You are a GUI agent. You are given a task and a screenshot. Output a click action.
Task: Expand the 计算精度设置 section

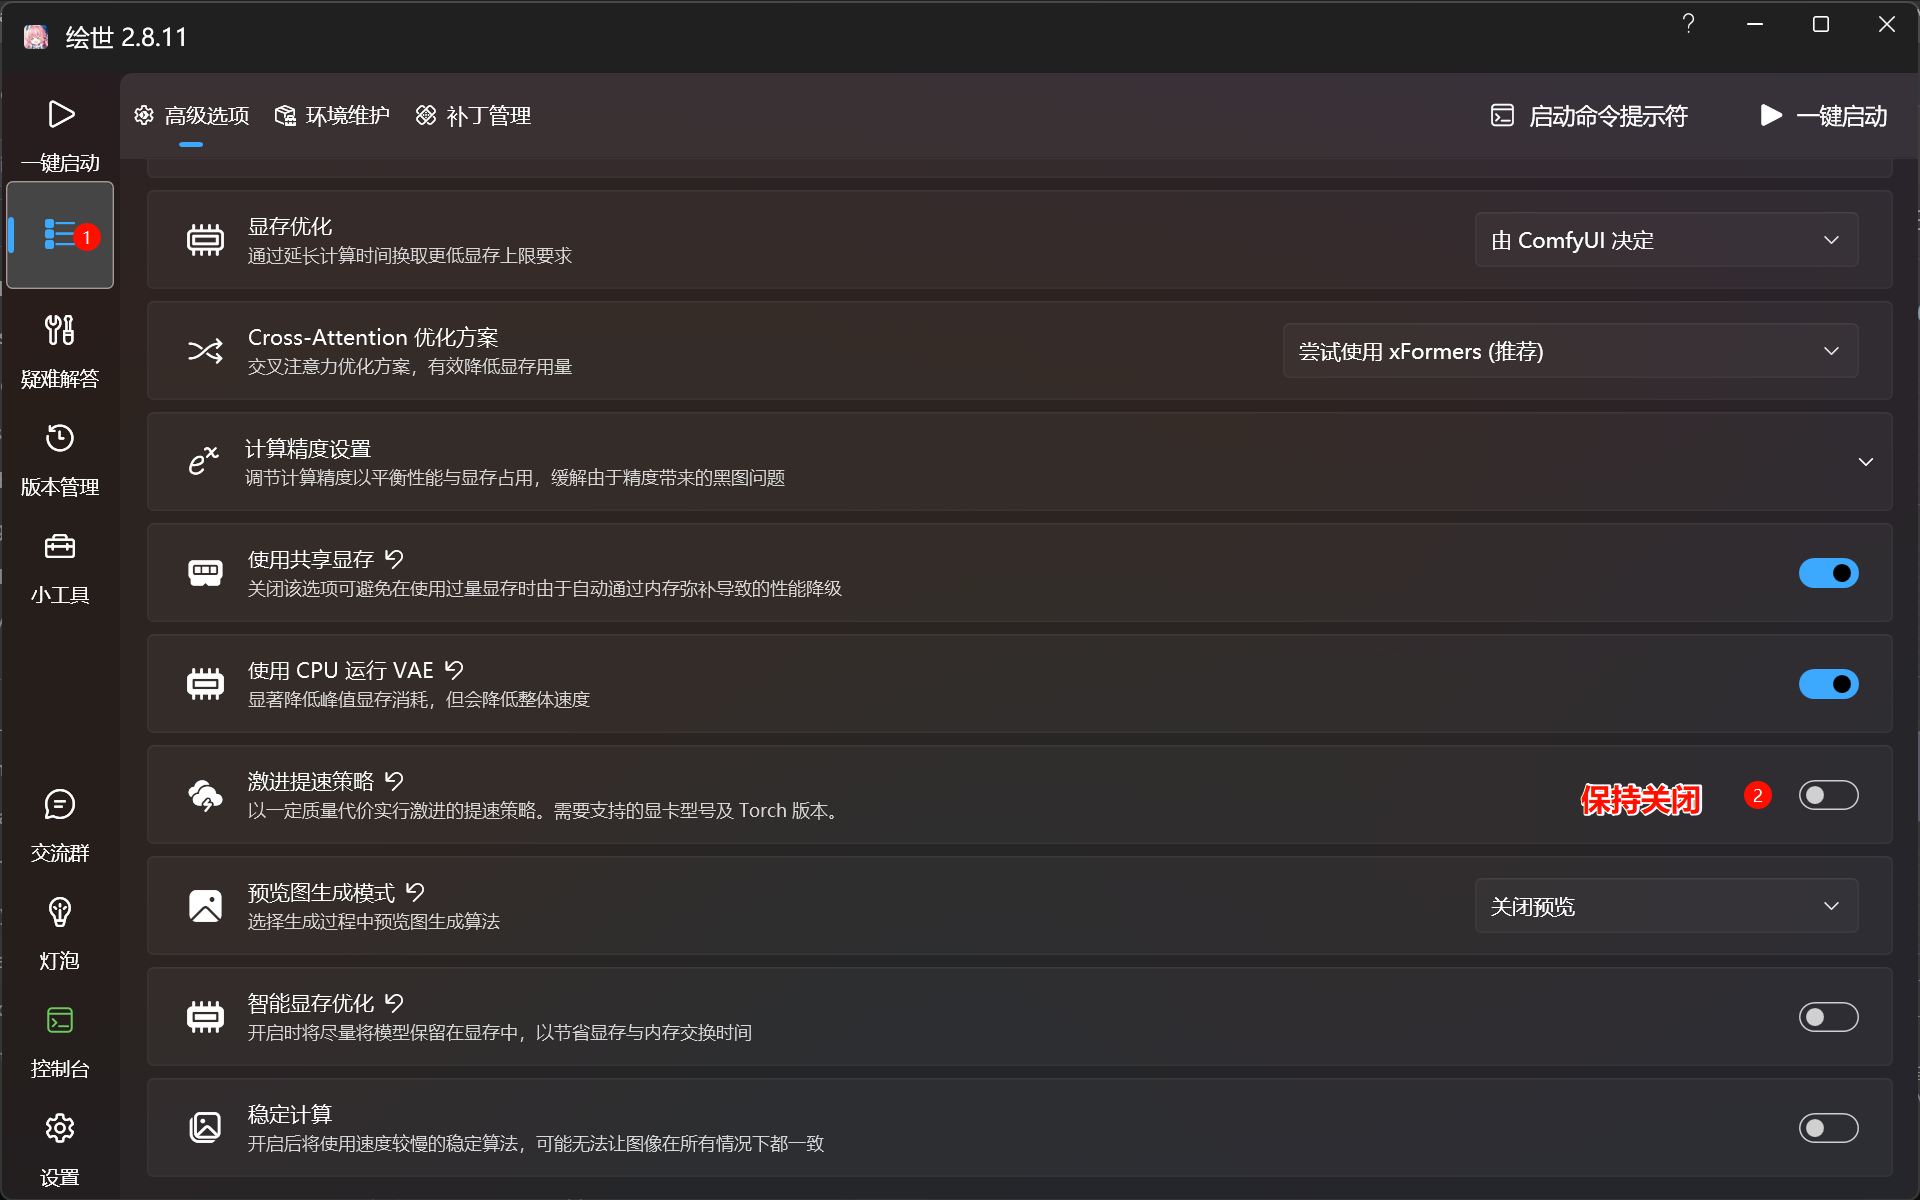[1865, 462]
